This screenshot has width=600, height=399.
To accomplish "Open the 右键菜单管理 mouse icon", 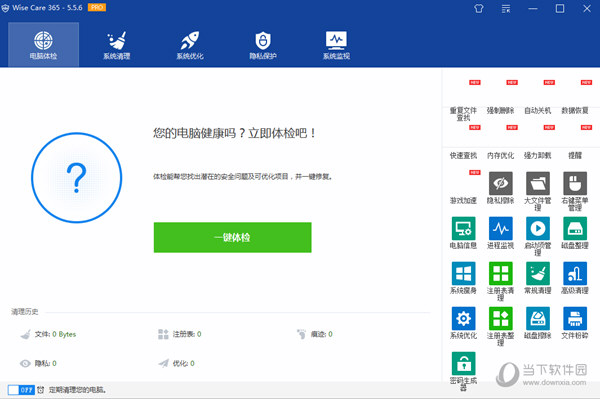I will click(x=575, y=184).
